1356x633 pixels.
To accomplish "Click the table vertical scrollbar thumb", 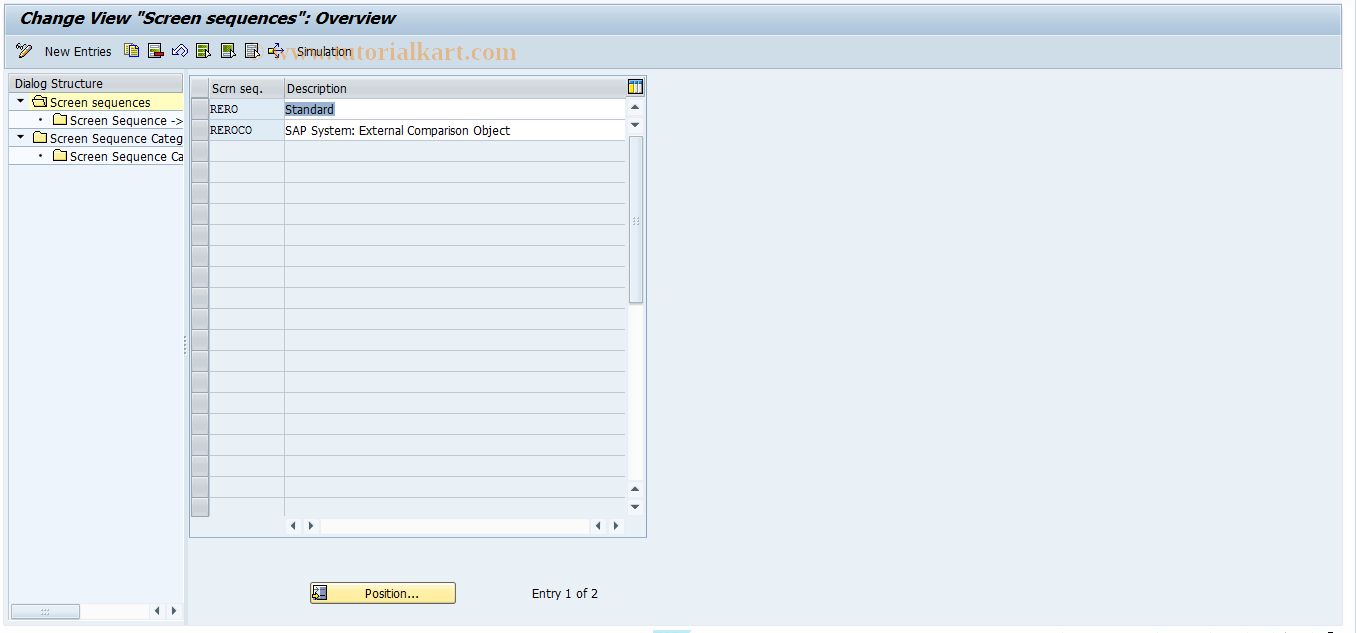I will (x=635, y=220).
